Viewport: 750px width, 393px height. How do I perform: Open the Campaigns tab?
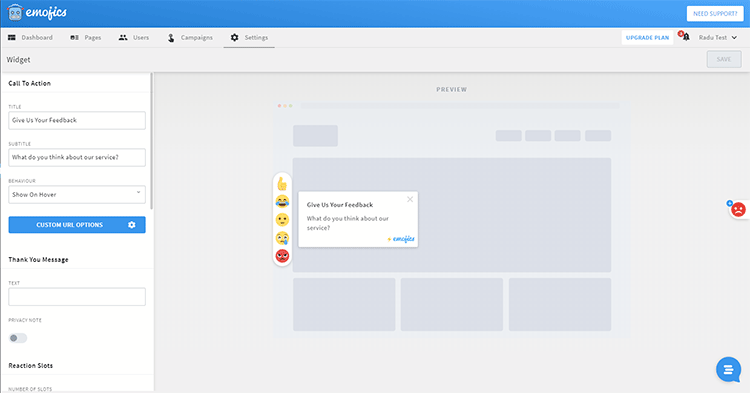pyautogui.click(x=190, y=37)
